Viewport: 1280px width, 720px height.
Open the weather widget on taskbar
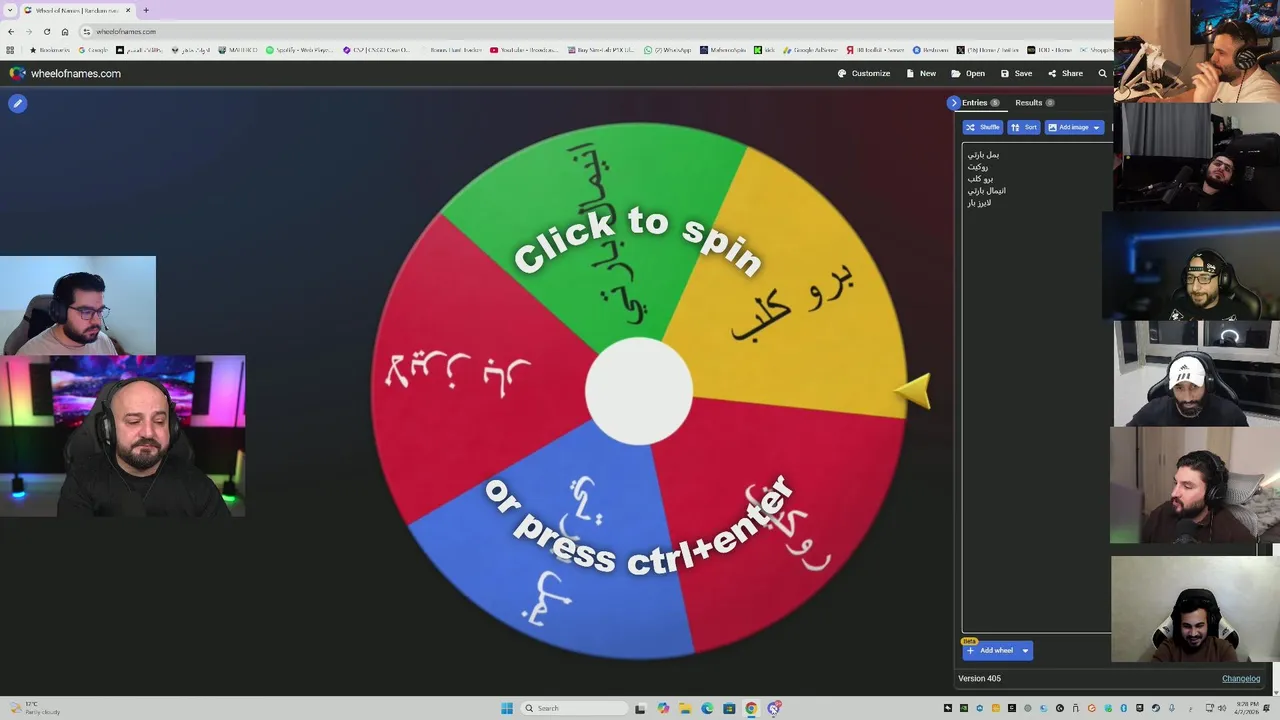(35, 708)
